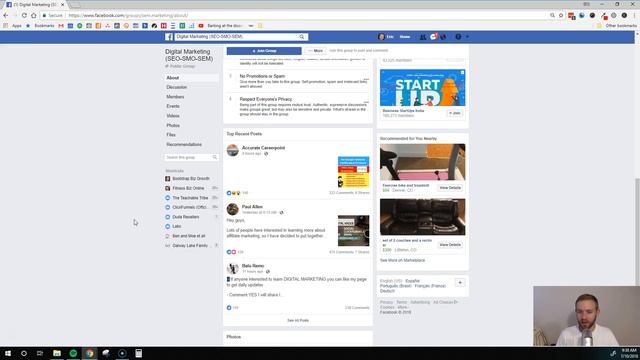Viewport: 640px width, 360px height.
Task: Open the Labs shortcut link
Action: coord(177,227)
